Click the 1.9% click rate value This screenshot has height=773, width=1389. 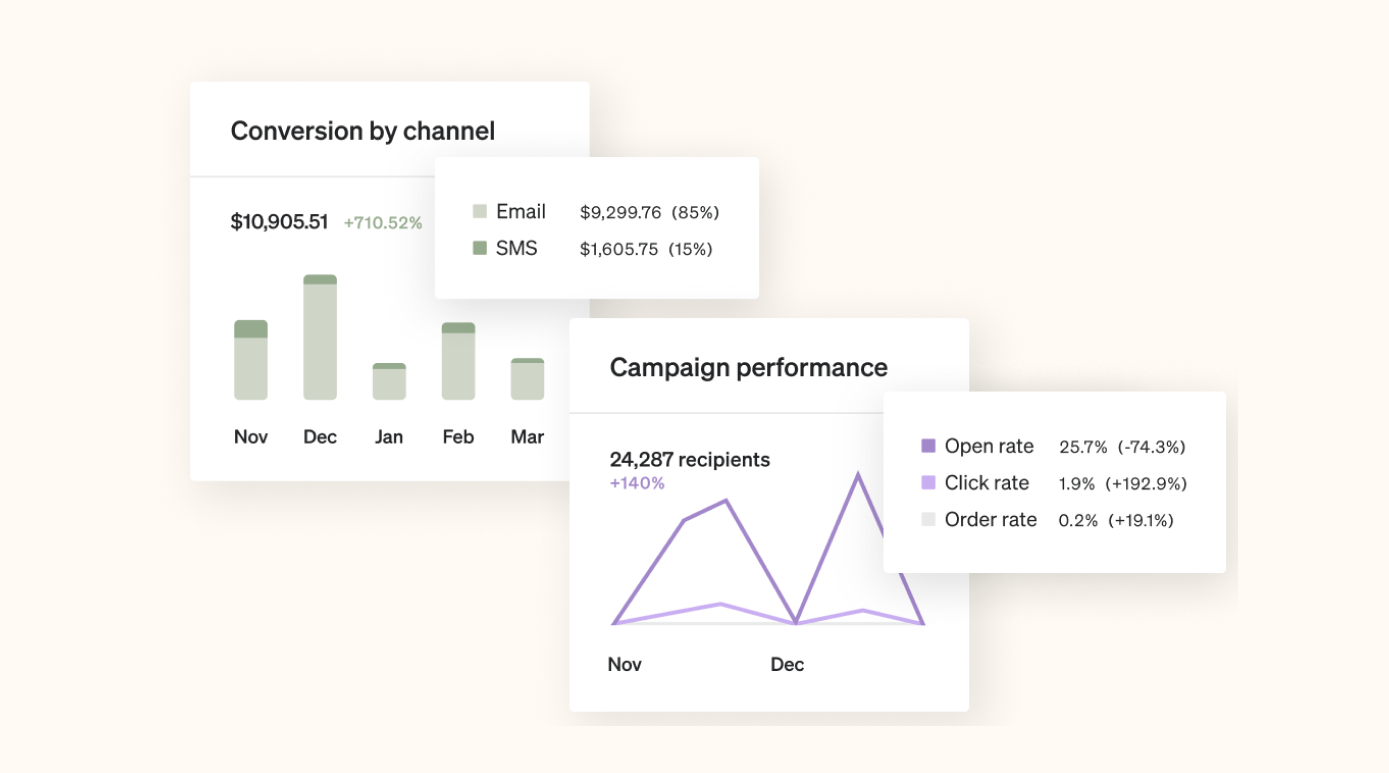pyautogui.click(x=1077, y=484)
